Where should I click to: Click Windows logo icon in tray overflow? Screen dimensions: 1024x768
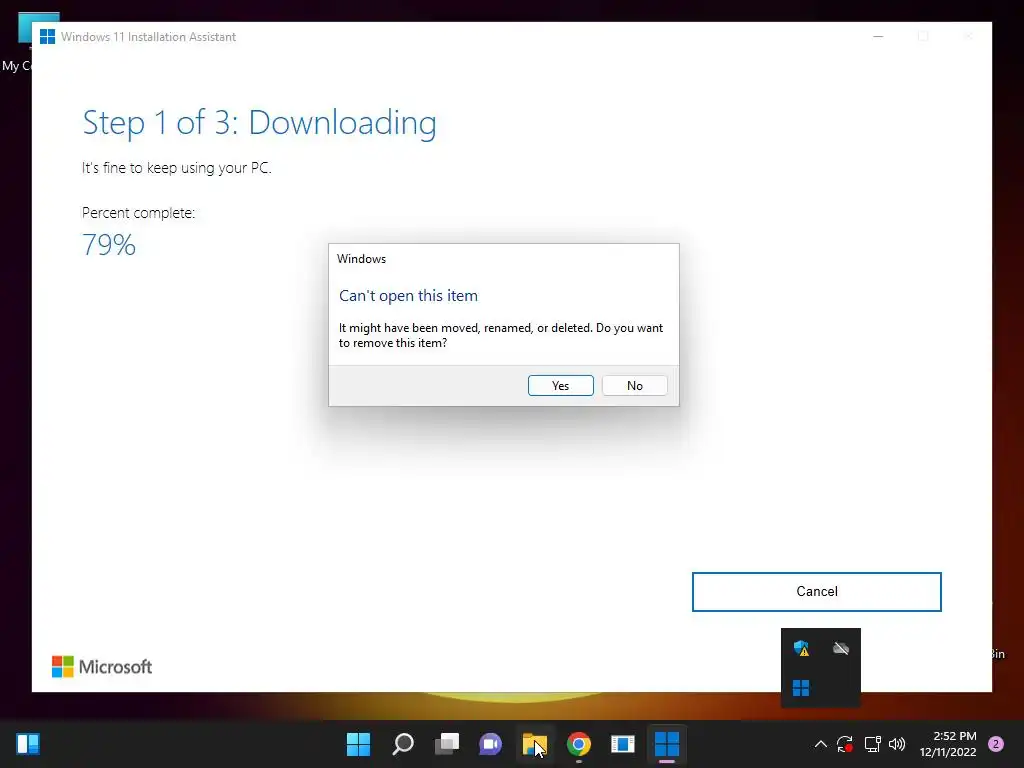(801, 688)
